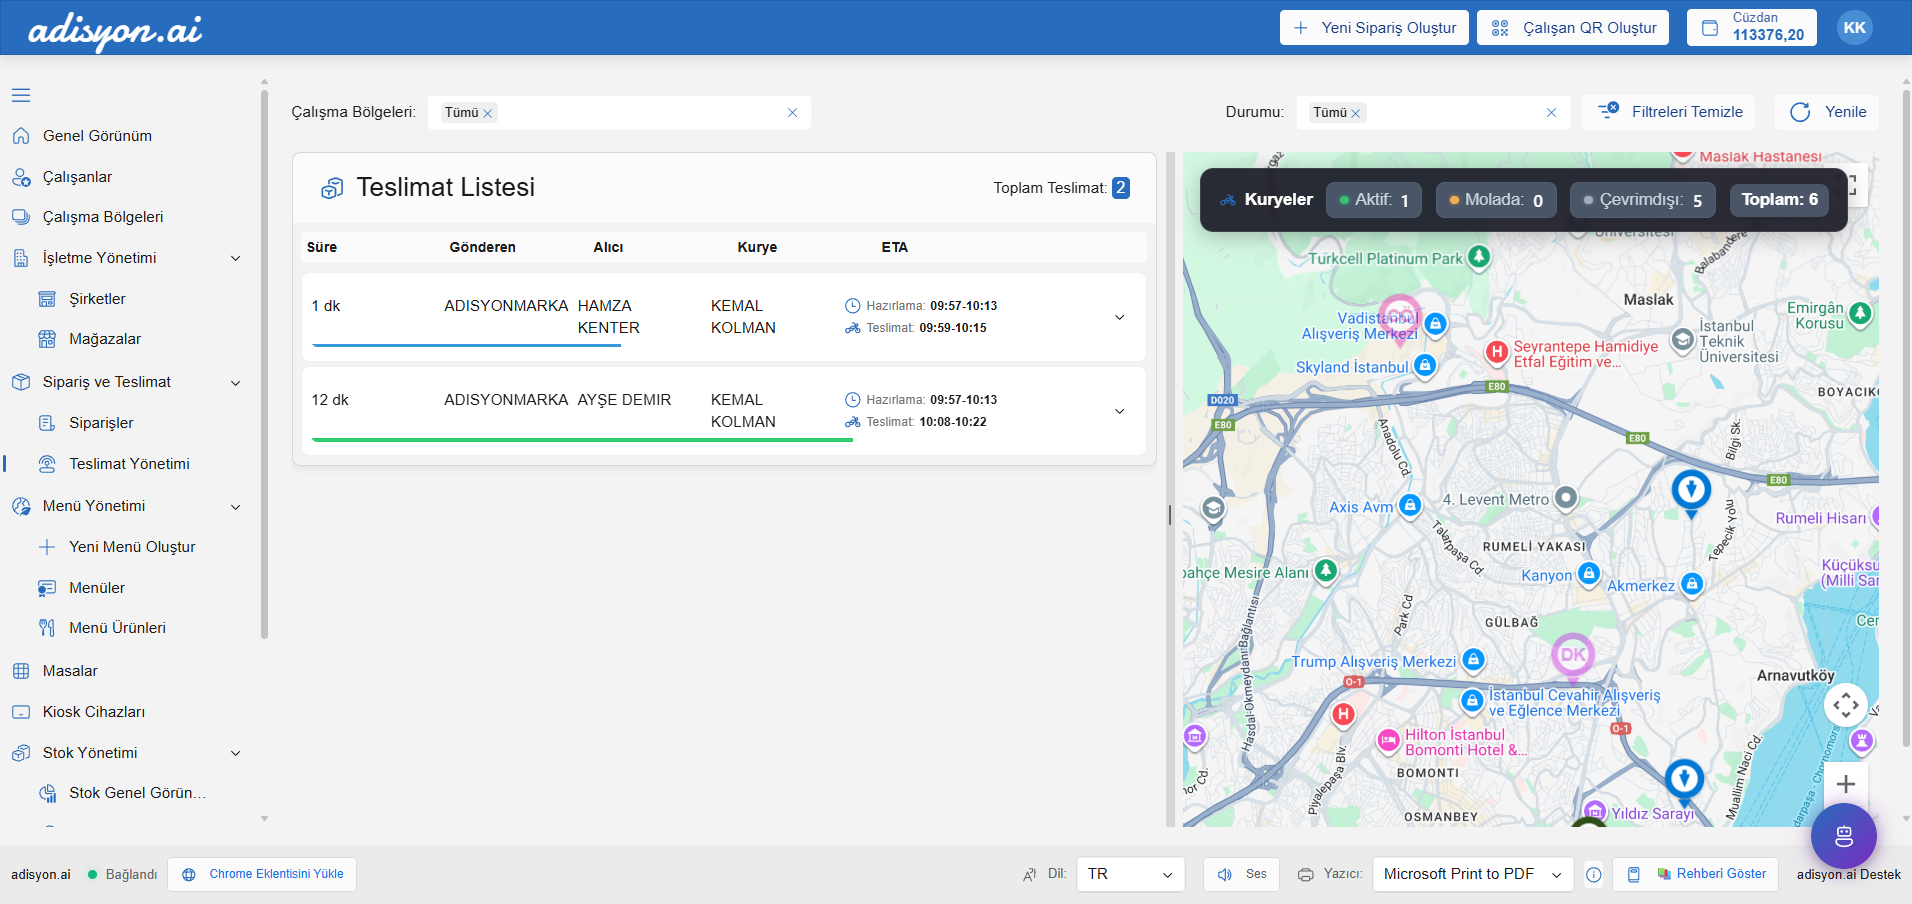Click the info icon next to printer
Viewport: 1912px width, 904px height.
(1593, 875)
